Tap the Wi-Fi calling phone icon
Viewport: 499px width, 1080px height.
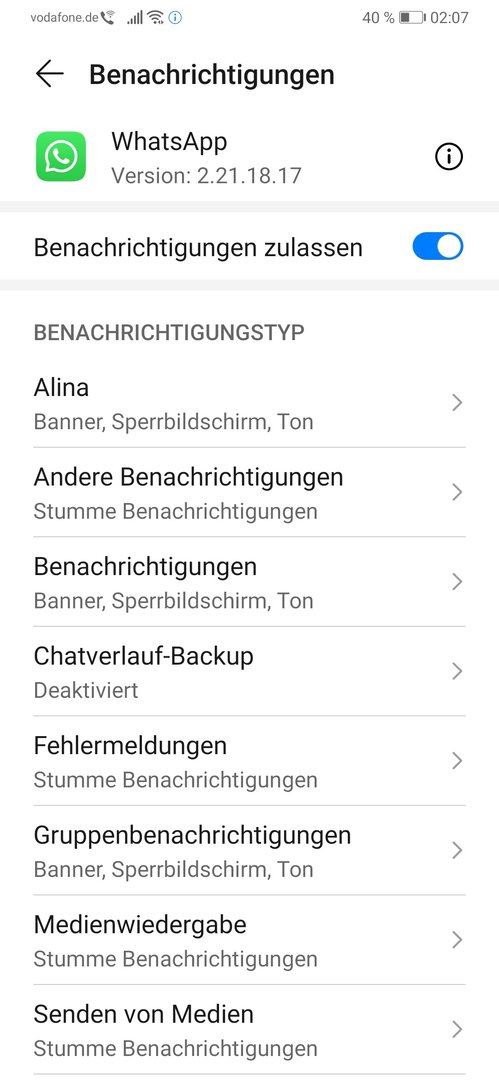click(x=108, y=17)
